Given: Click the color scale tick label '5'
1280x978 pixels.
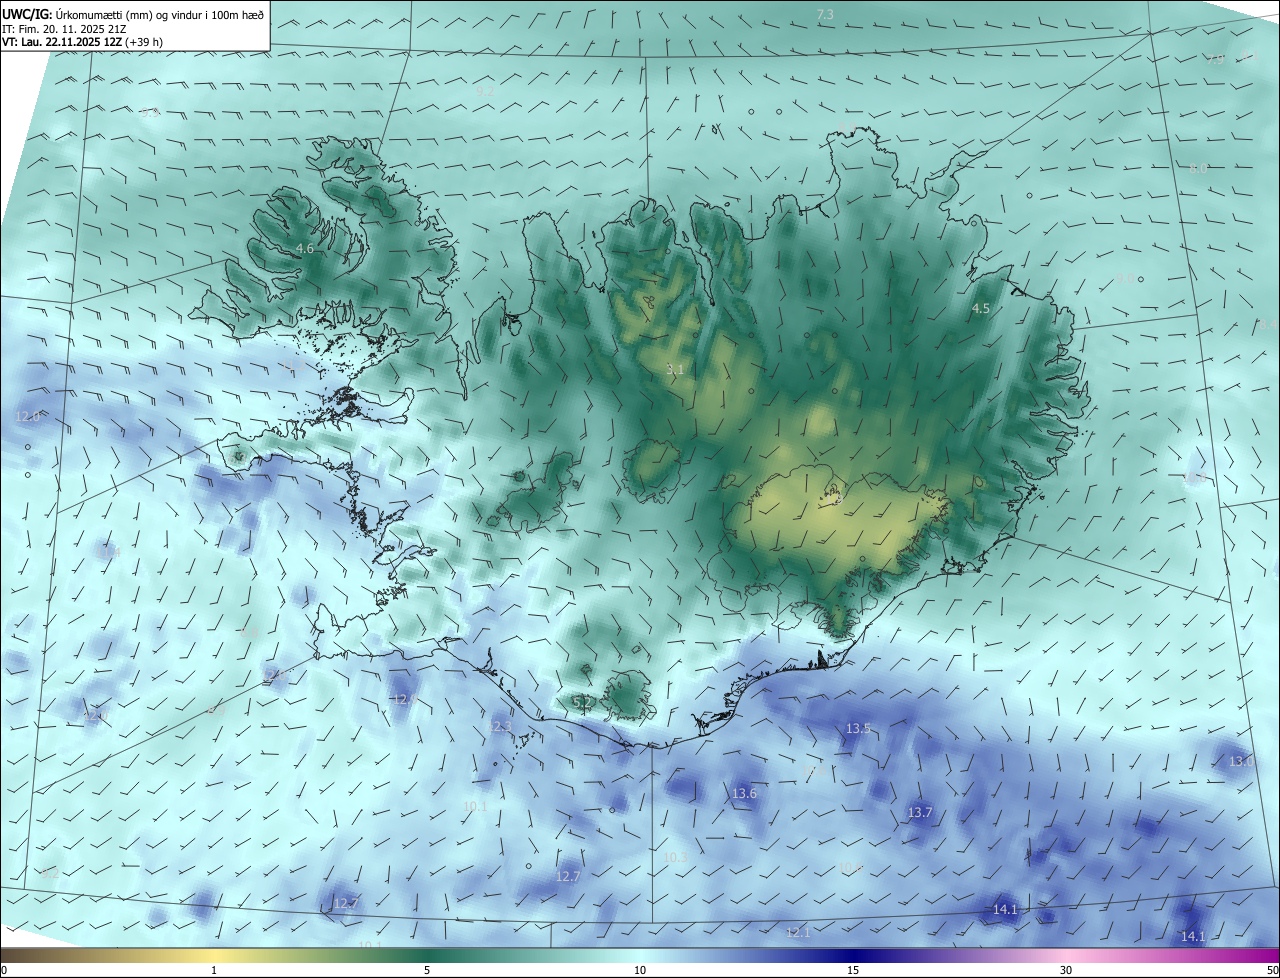Looking at the screenshot, I should tap(427, 971).
